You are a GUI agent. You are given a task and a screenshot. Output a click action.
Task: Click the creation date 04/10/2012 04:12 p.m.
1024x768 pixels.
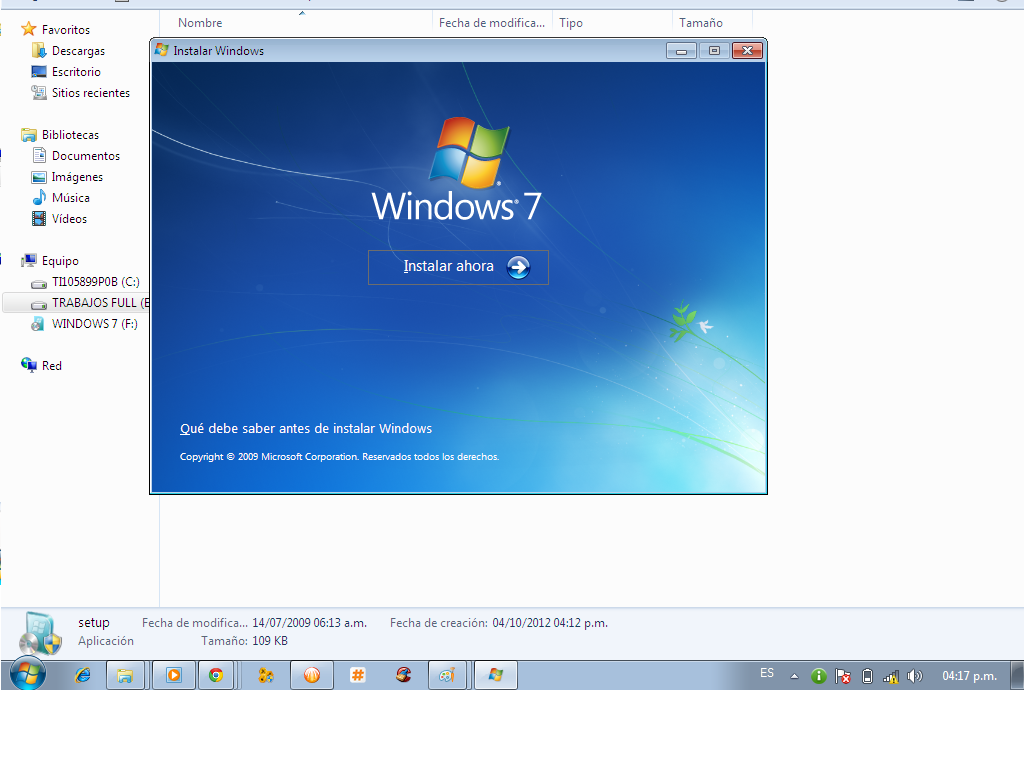point(550,623)
